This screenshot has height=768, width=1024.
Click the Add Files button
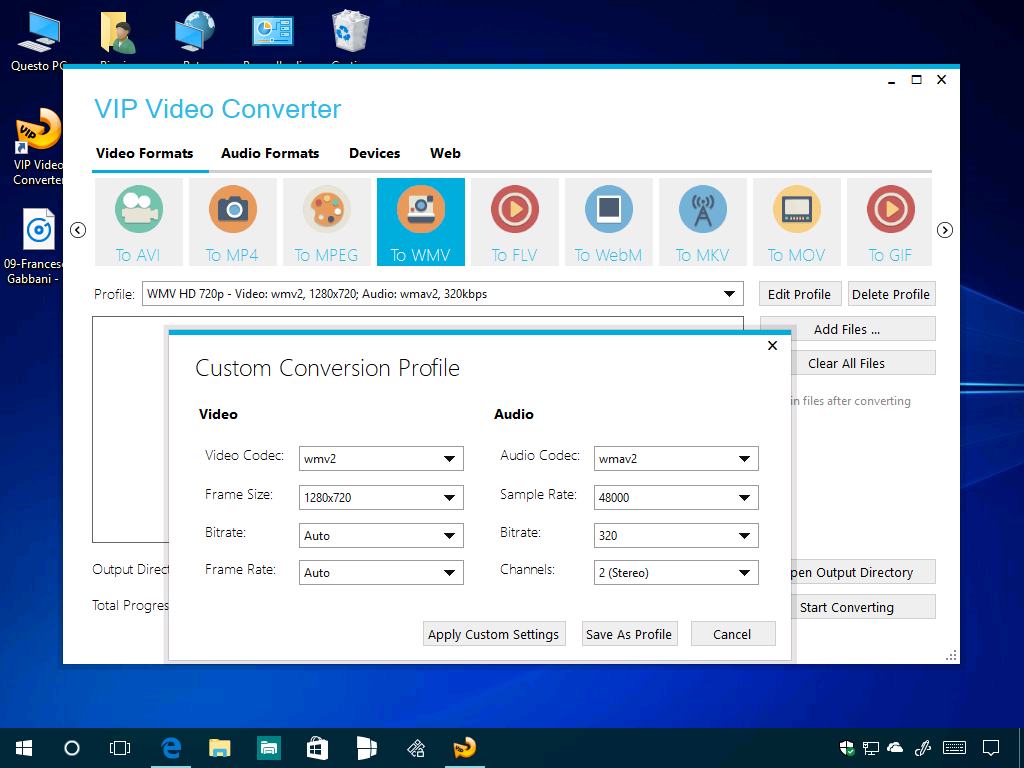[848, 329]
